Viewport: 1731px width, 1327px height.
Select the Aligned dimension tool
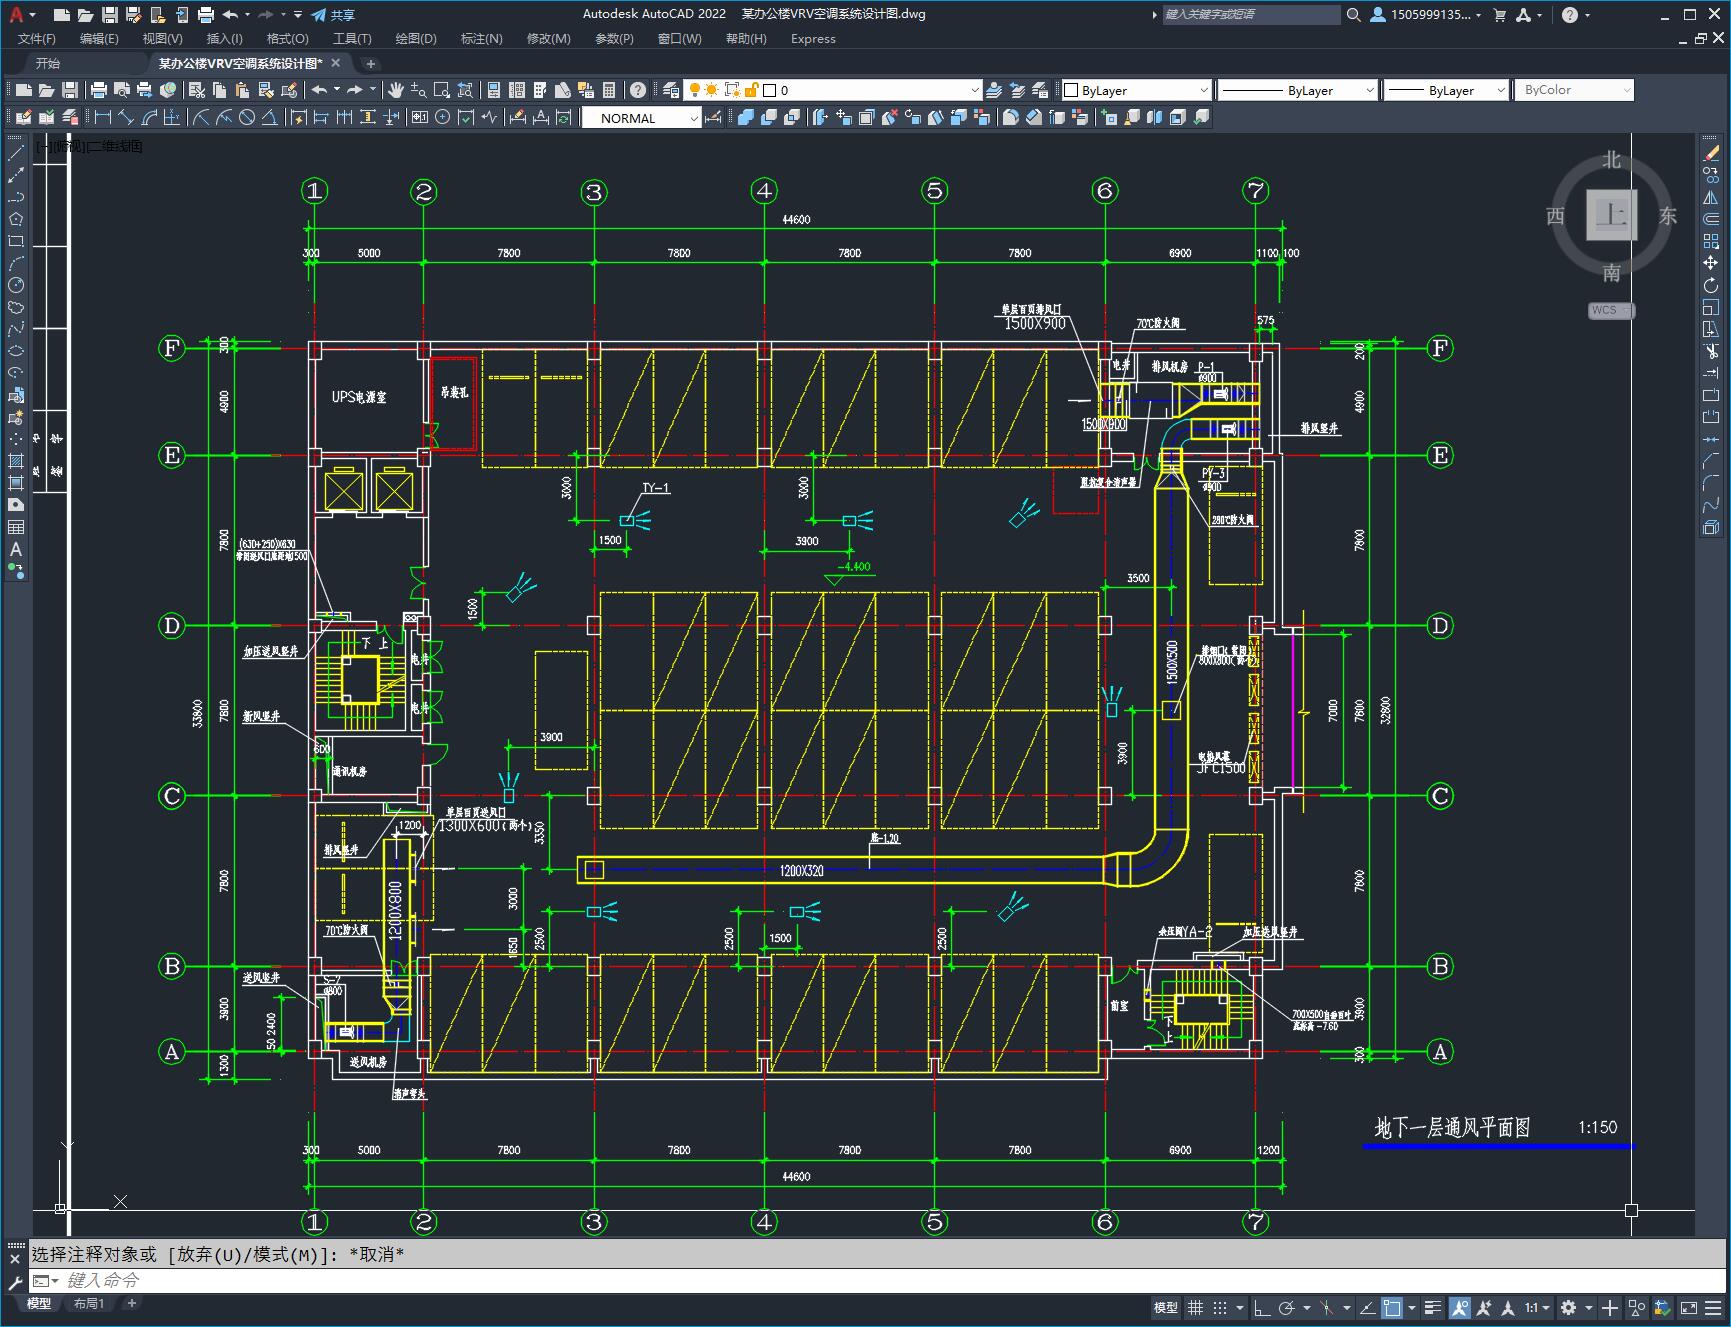(126, 118)
